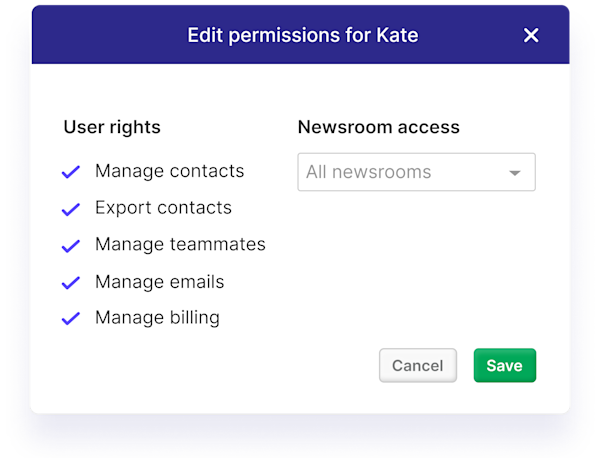Open the All newsrooms dropdown field
This screenshot has width=600, height=458.
[x=400, y=172]
